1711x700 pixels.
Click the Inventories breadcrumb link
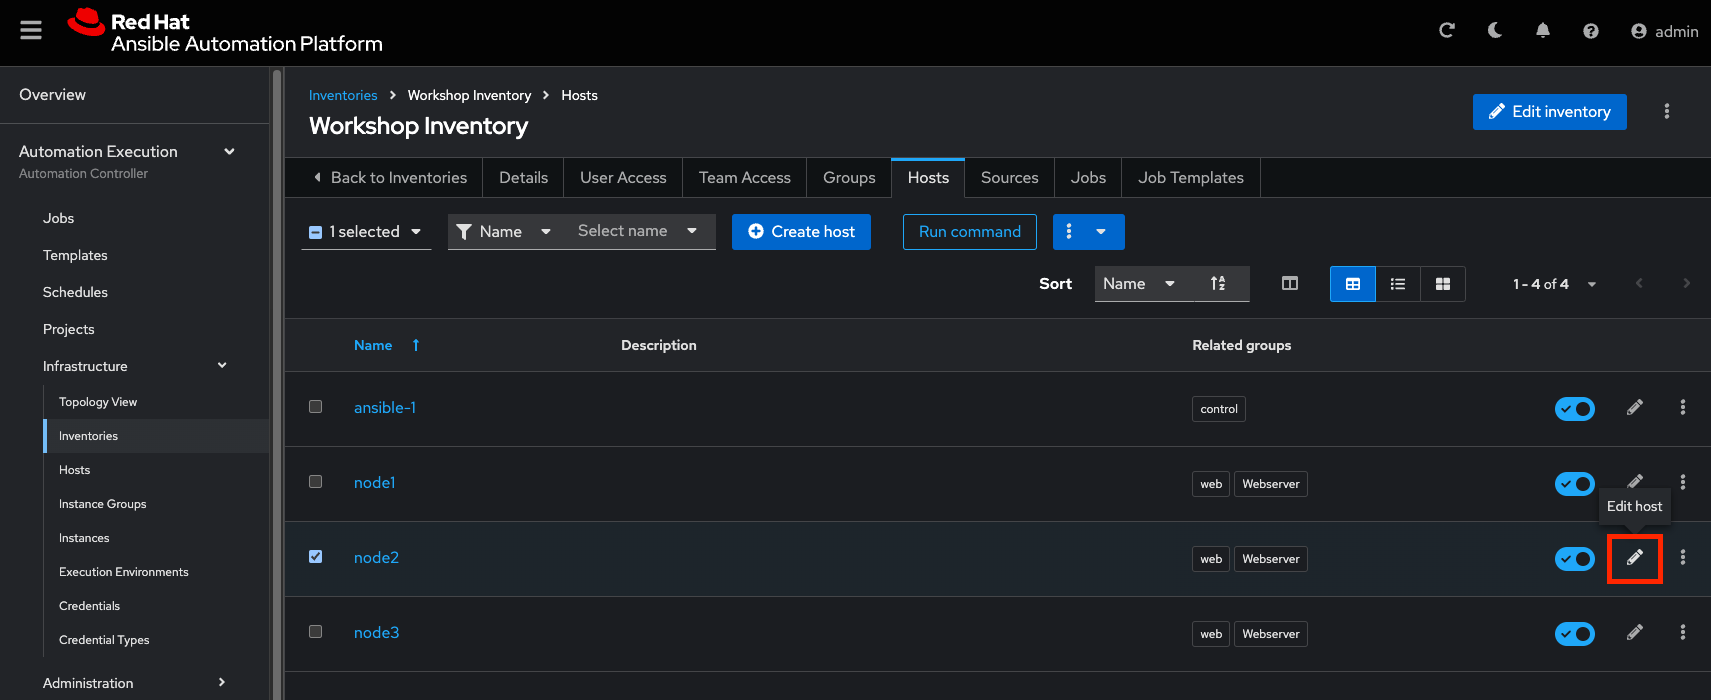click(x=343, y=96)
